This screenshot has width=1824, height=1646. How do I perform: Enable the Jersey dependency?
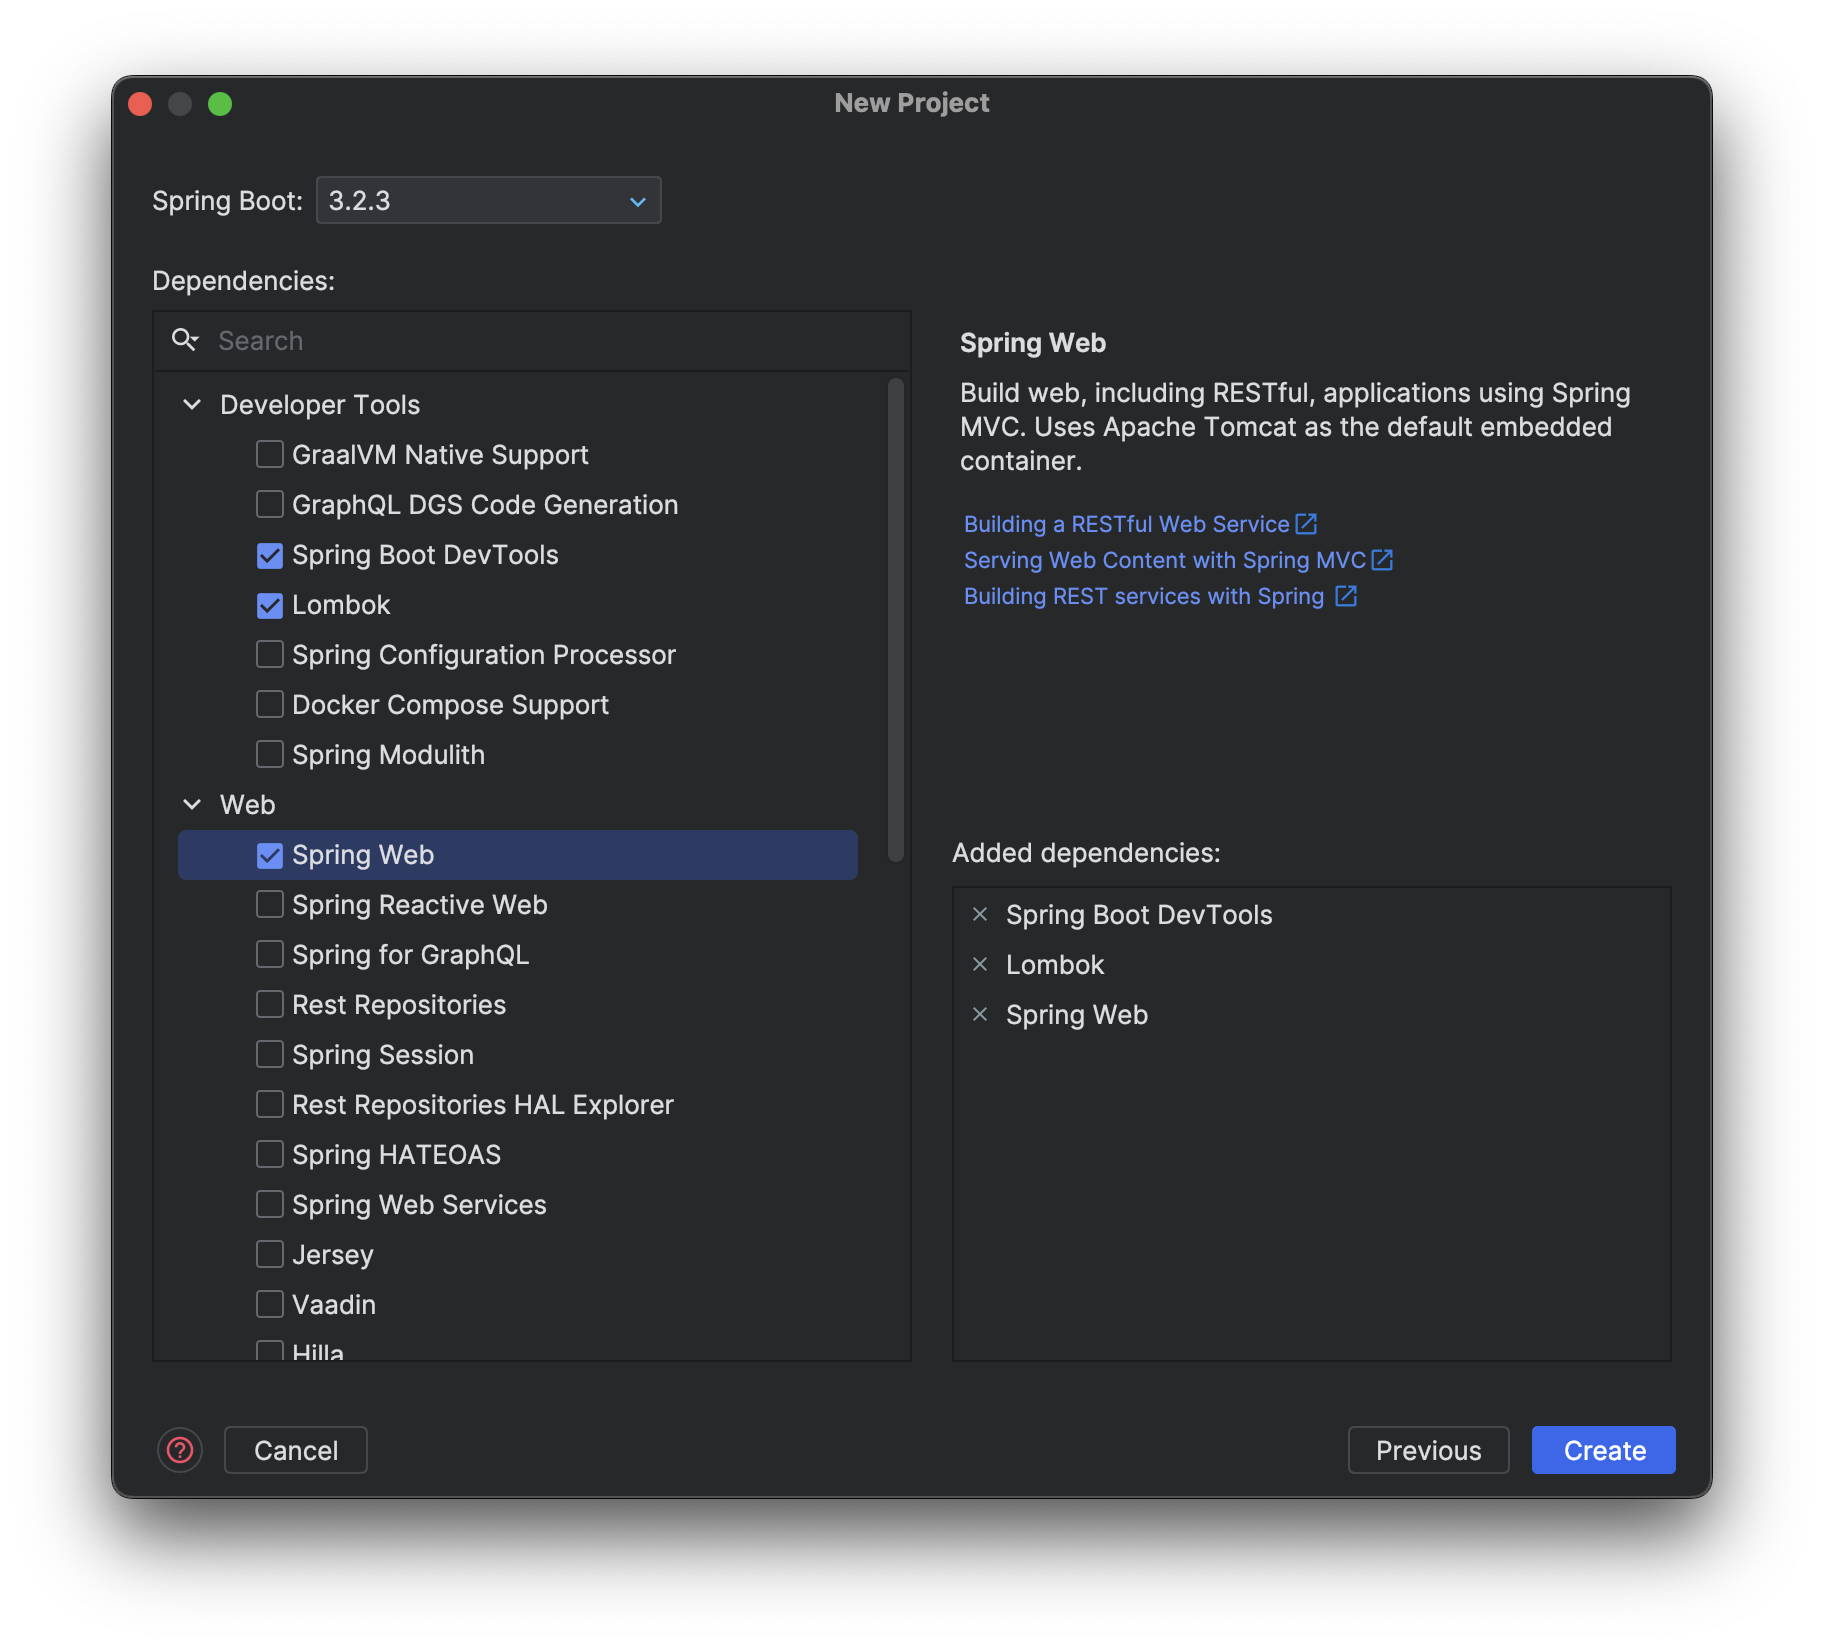270,1254
